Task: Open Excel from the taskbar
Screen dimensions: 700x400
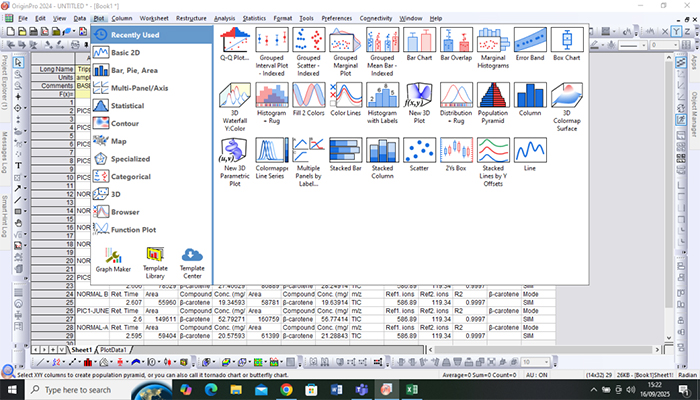Action: click(x=412, y=390)
